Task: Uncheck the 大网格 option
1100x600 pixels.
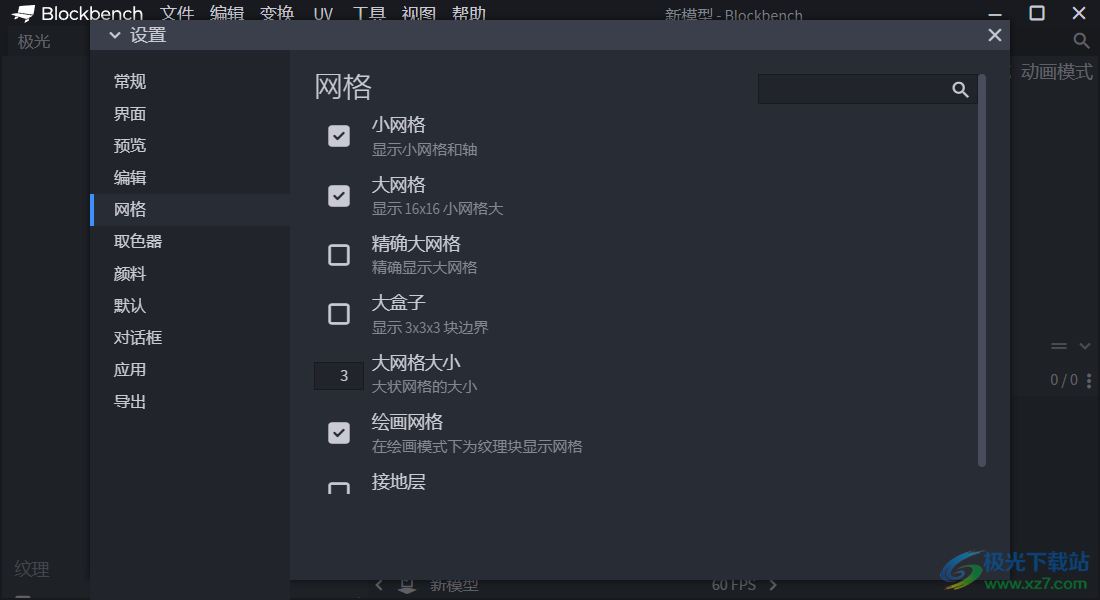Action: click(339, 195)
